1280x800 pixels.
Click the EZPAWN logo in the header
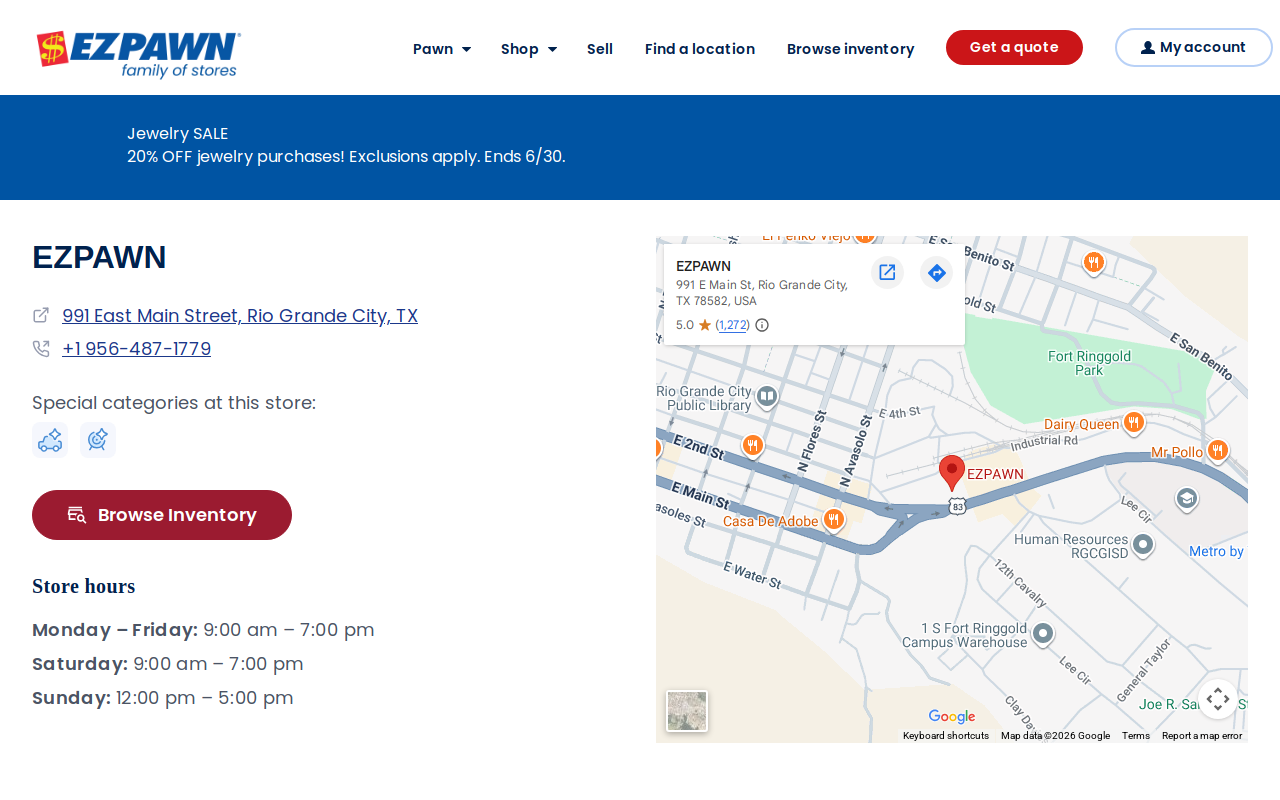pos(139,54)
